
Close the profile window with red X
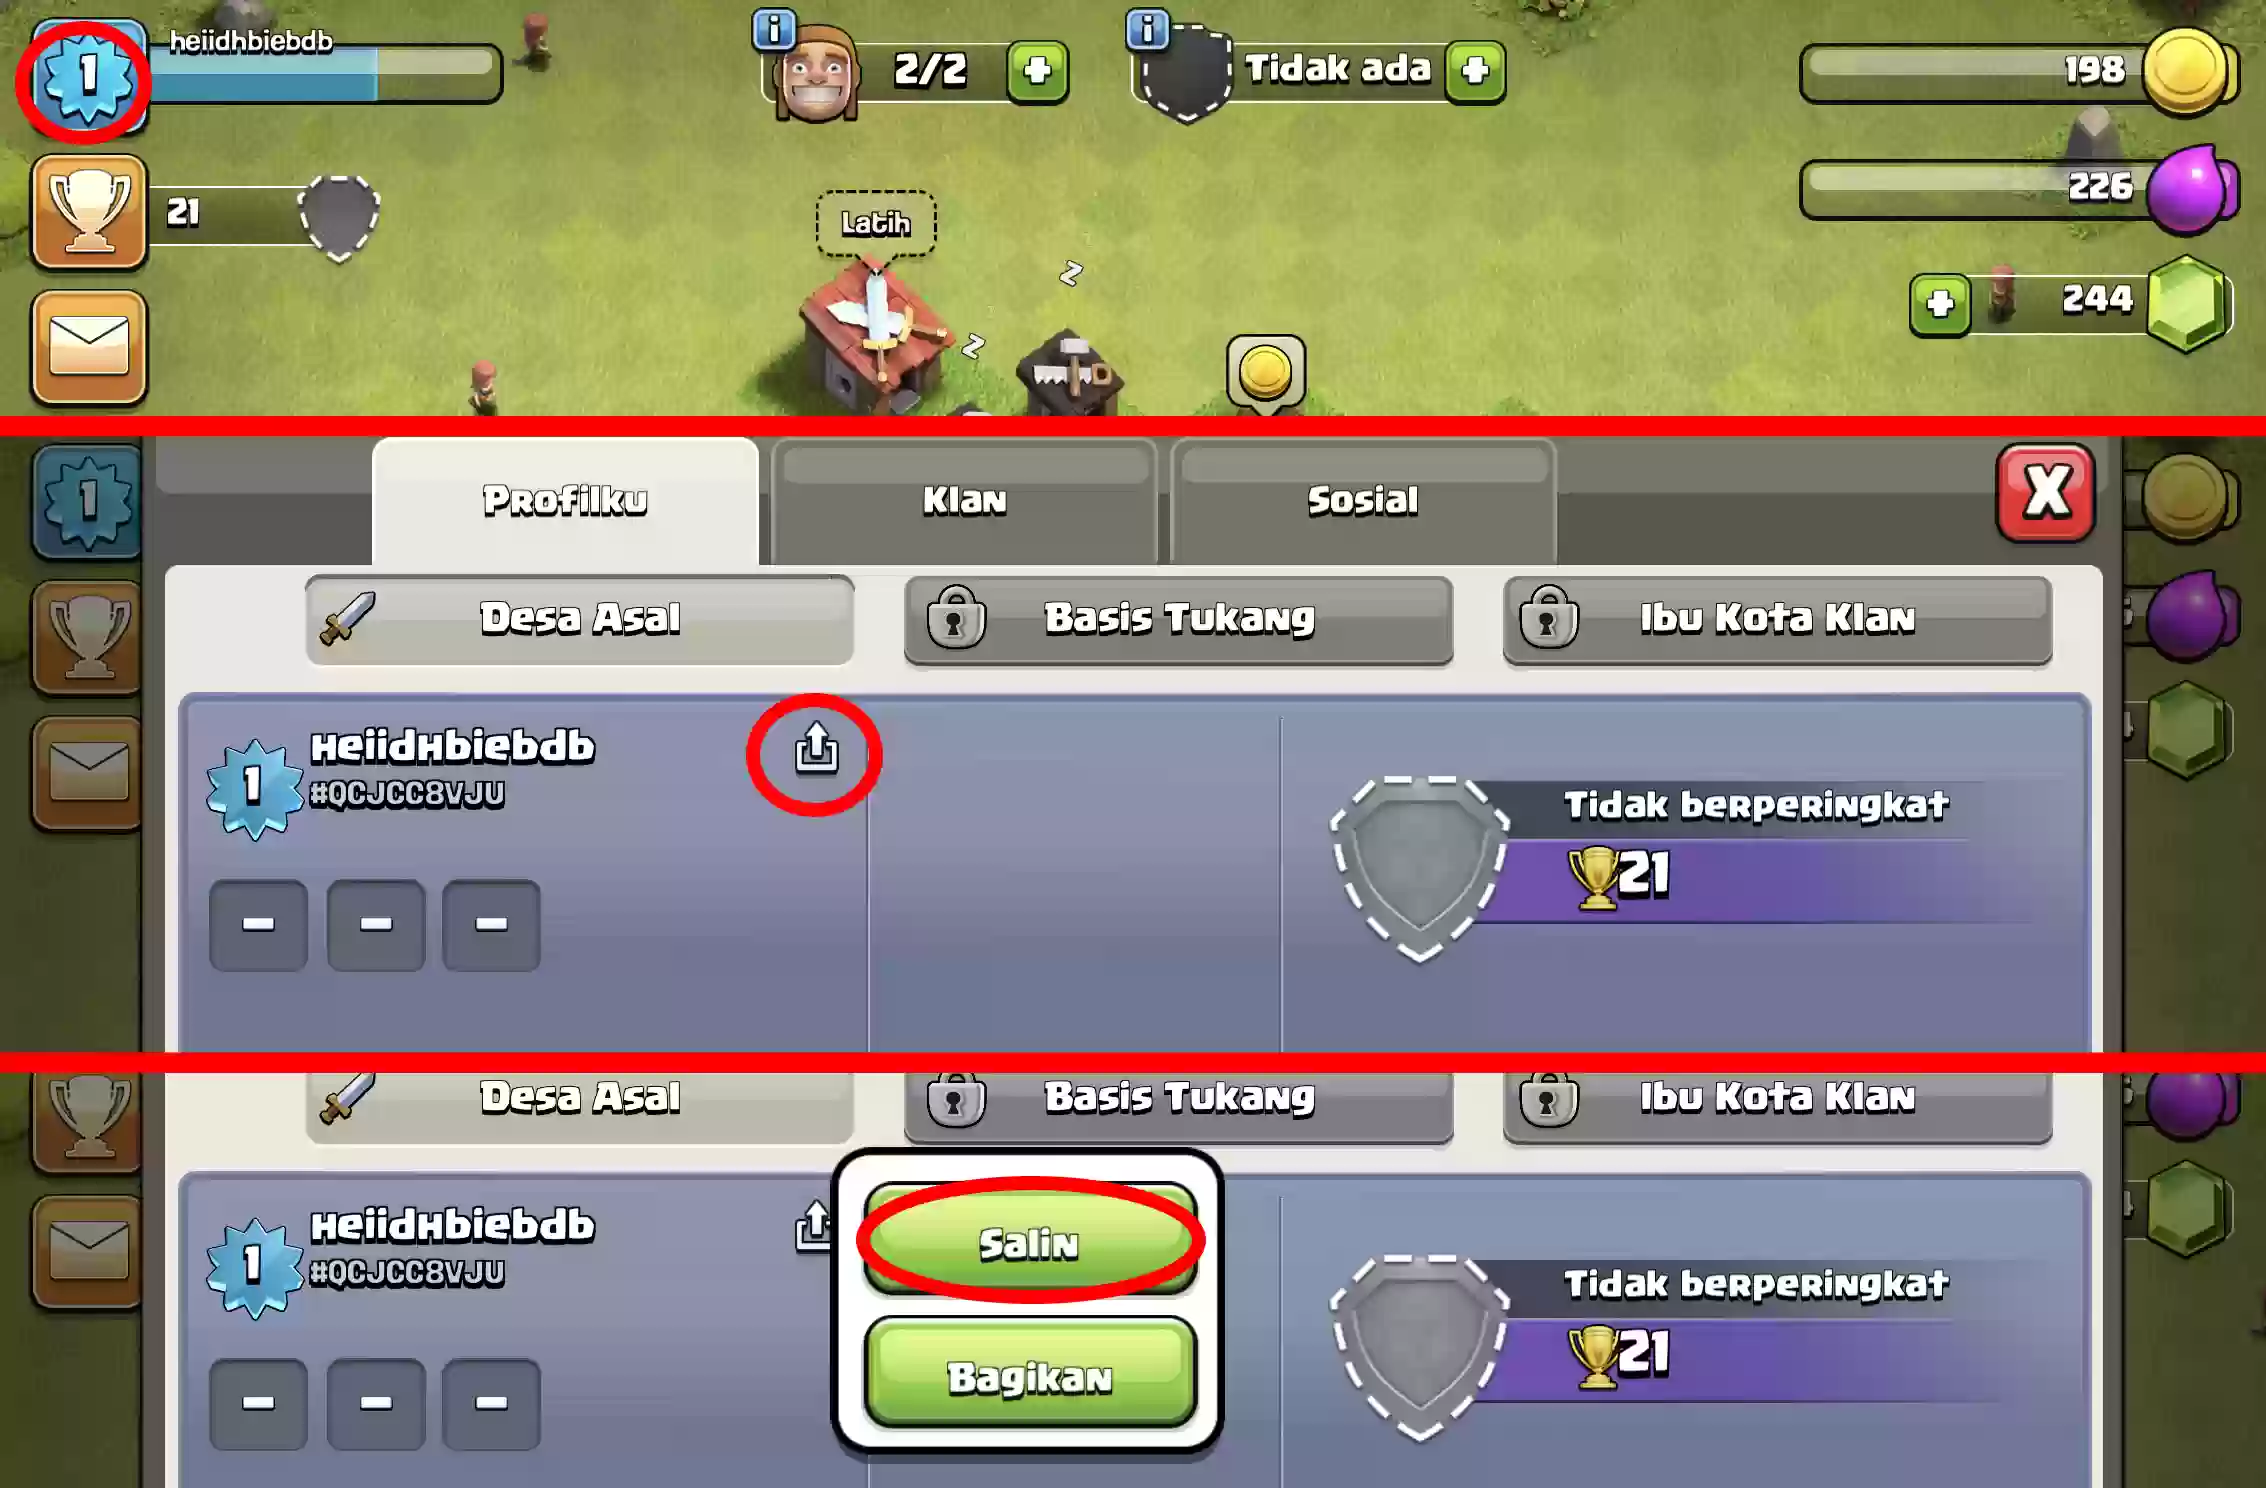[2045, 493]
